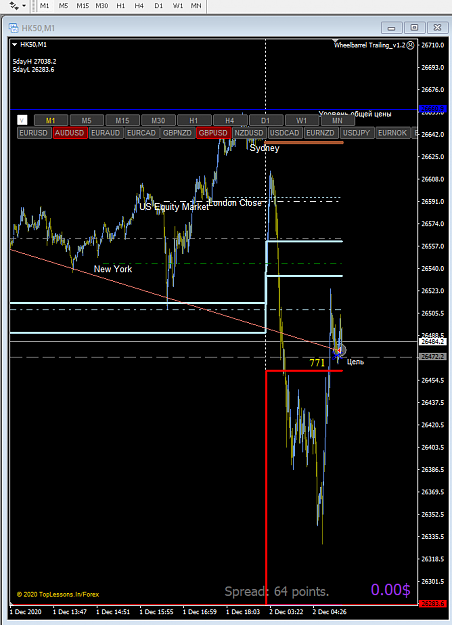Minimize the HK50,M1 chart window
The width and height of the screenshot is (452, 625).
tap(391, 28)
